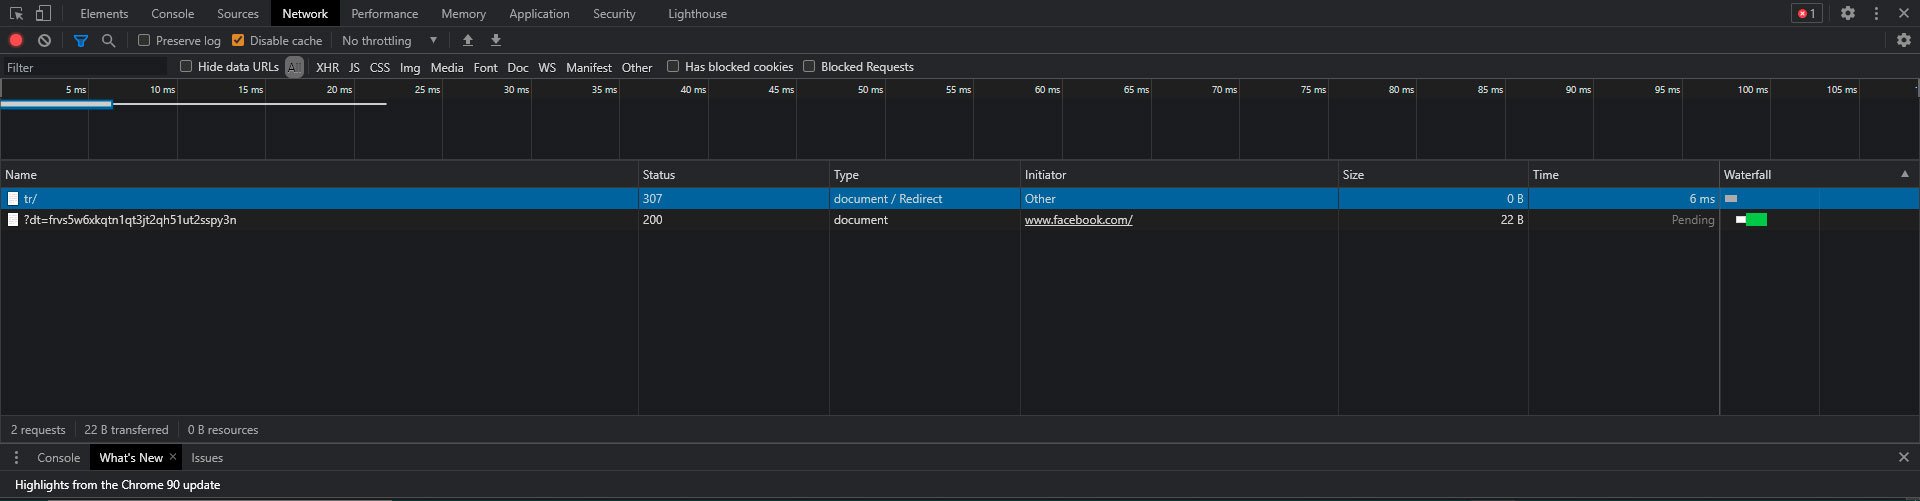The width and height of the screenshot is (1920, 501).
Task: Stop recording network log
Action: click(16, 41)
